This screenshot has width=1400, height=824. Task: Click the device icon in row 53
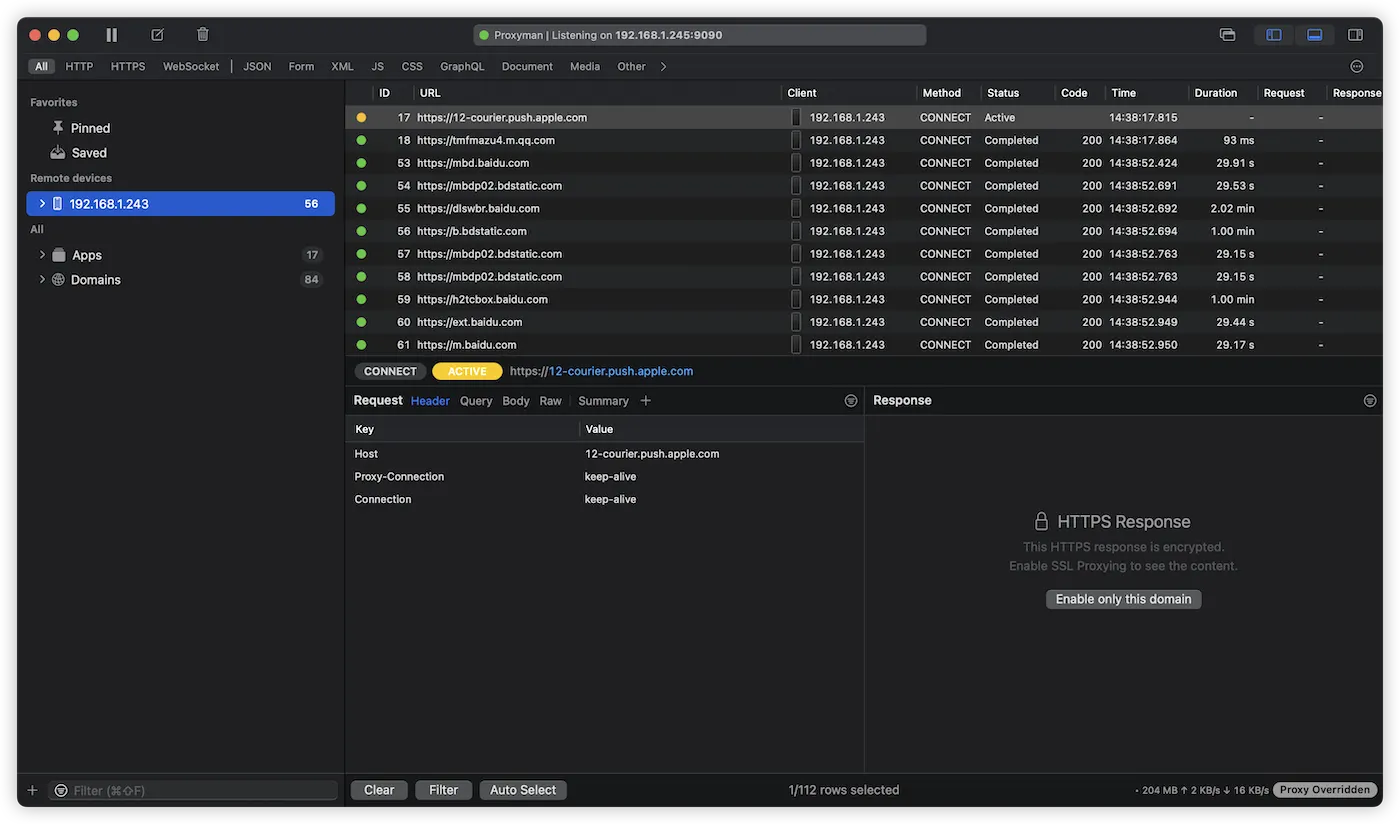[x=796, y=163]
